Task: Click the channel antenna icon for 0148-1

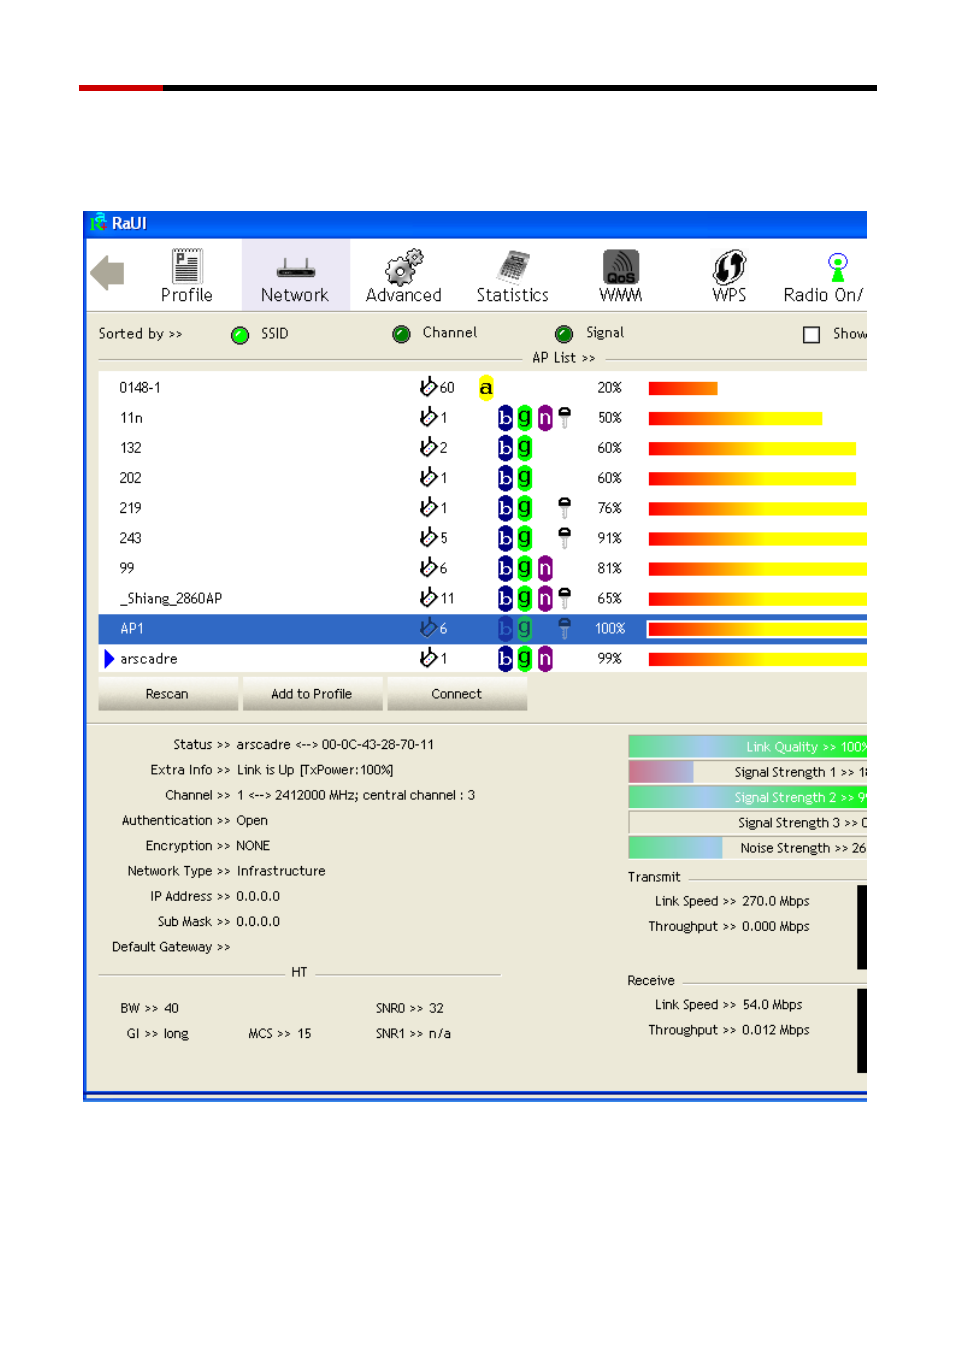Action: tap(429, 386)
